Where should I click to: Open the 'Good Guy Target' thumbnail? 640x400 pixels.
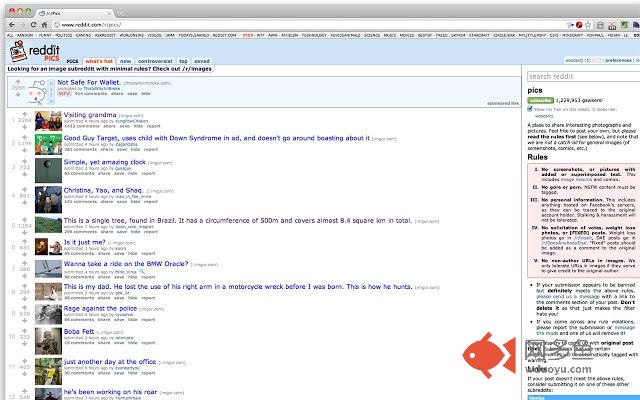pos(48,144)
